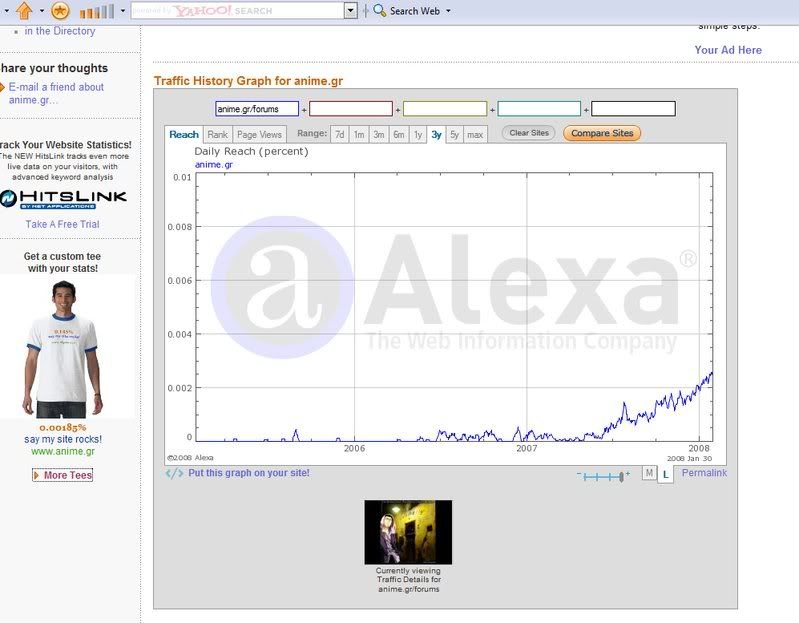Click the graph zoom slider handle
Screen dimensions: 799x623
[x=621, y=477]
